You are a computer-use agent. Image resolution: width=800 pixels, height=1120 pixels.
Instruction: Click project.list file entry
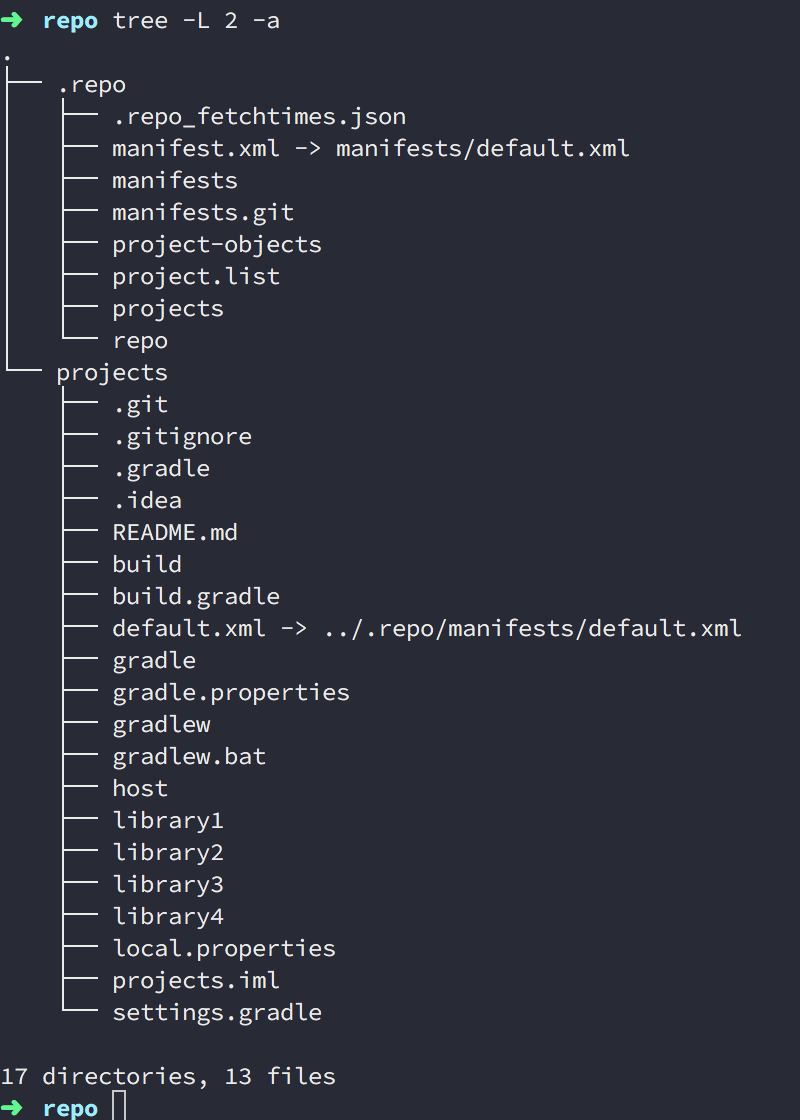(x=196, y=276)
